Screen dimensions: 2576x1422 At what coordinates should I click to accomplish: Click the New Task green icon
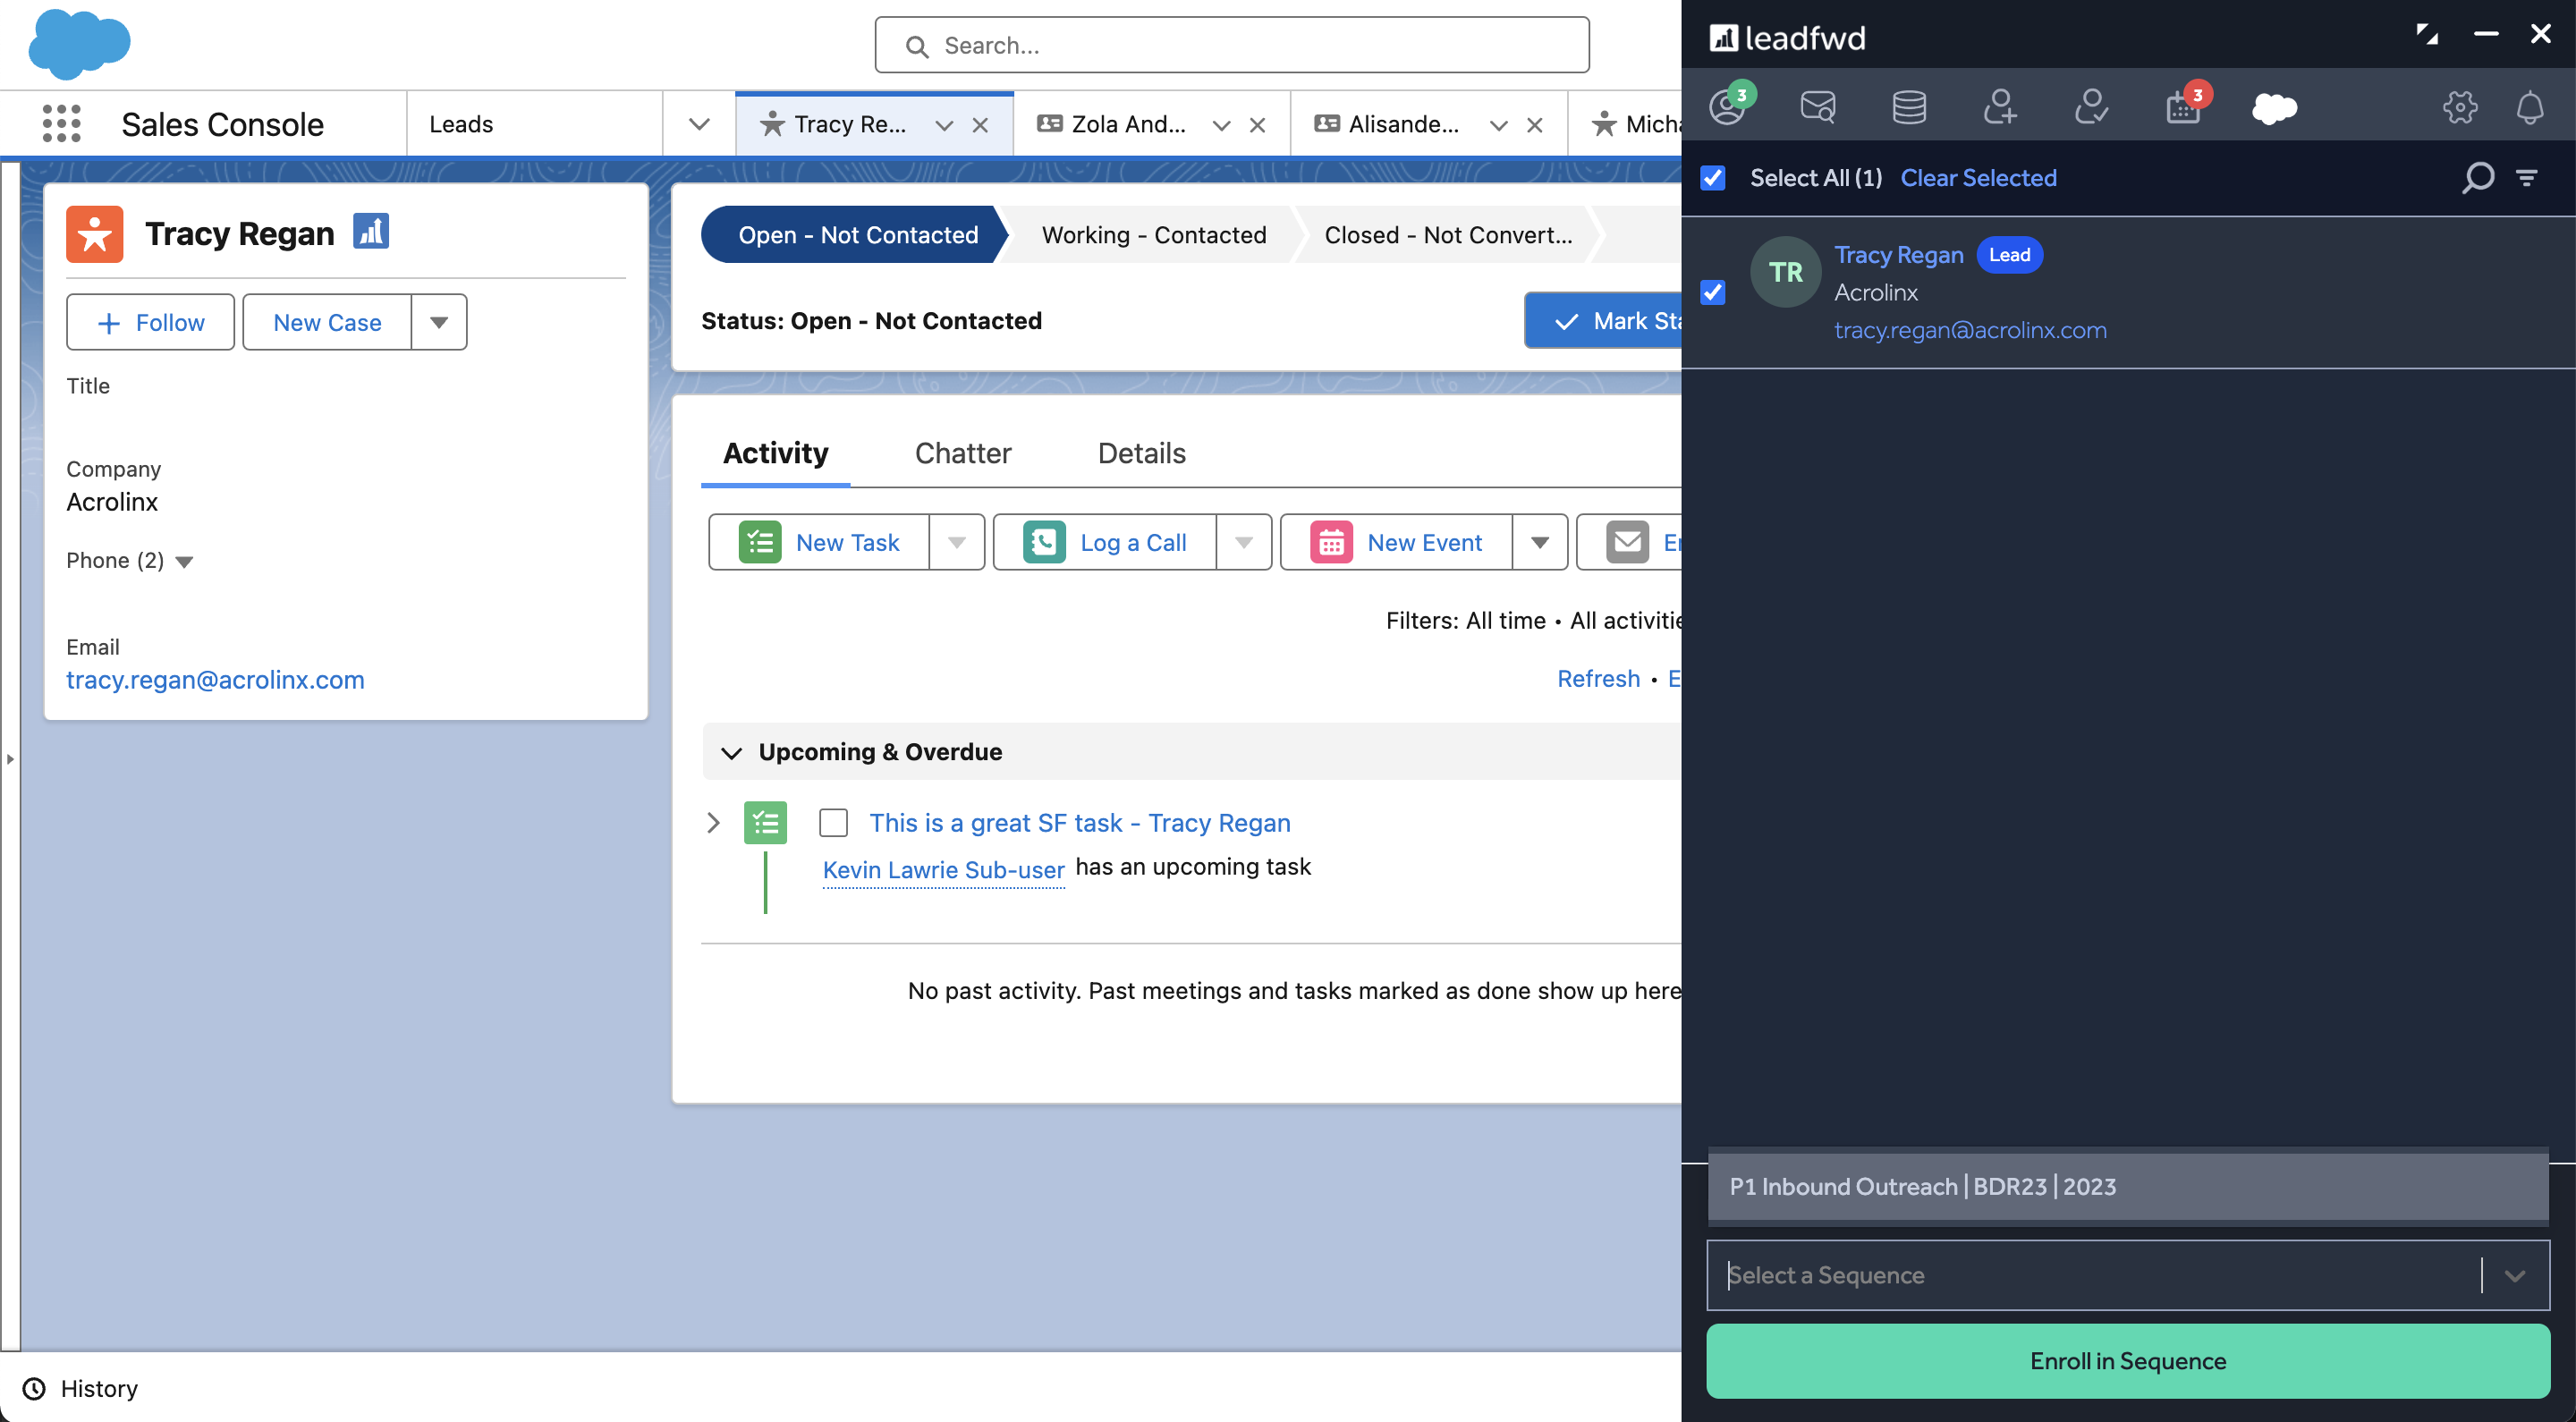(760, 542)
